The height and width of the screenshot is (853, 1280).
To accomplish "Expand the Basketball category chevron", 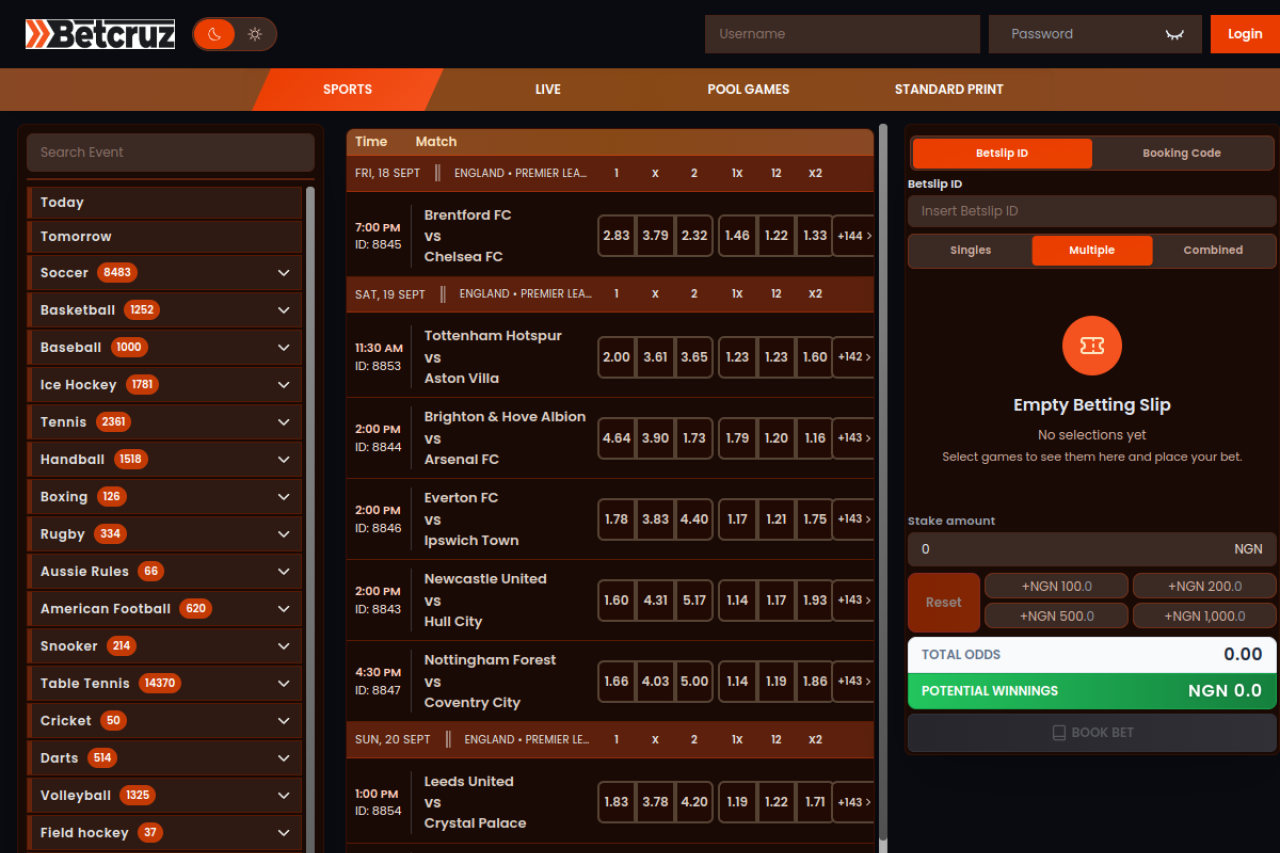I will coord(284,310).
